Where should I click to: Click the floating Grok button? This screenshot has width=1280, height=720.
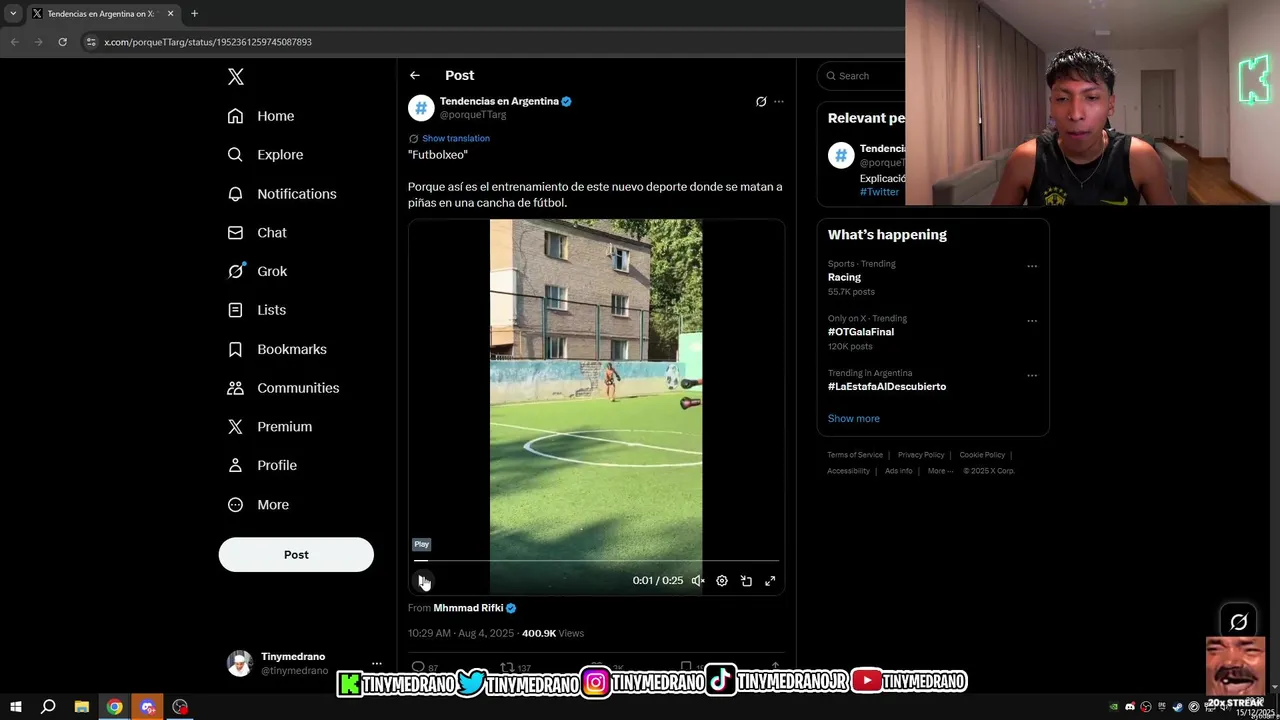pos(1238,622)
